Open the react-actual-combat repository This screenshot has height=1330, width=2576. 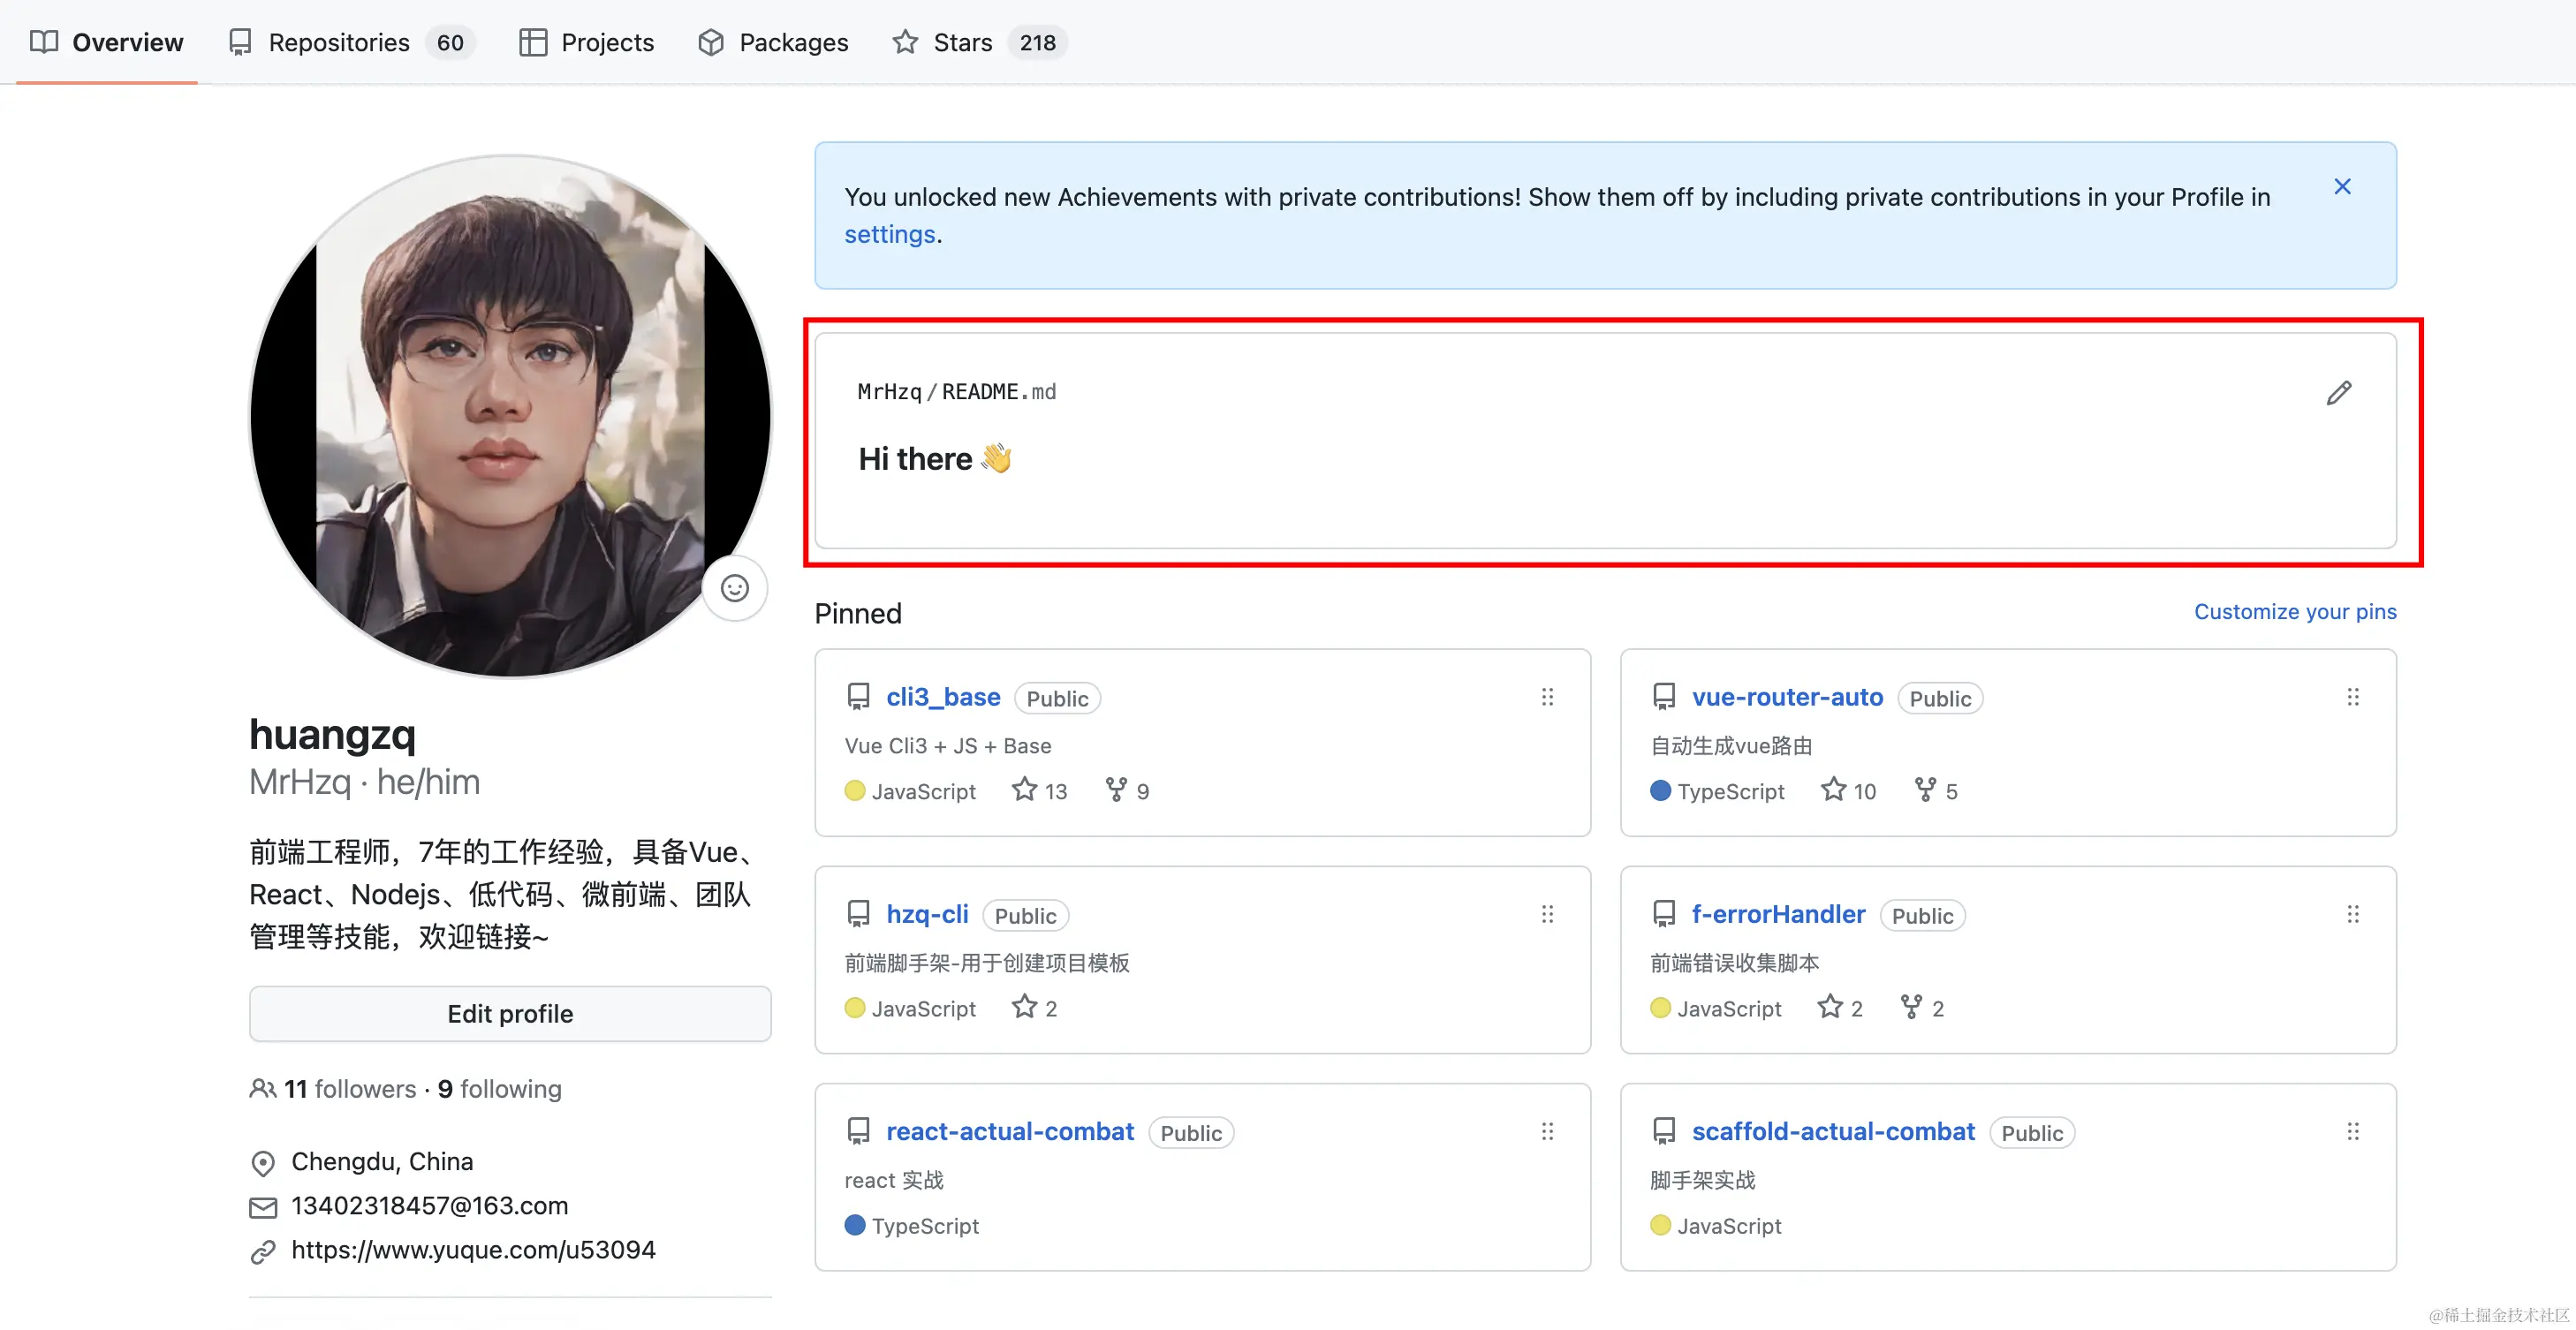[1010, 1131]
